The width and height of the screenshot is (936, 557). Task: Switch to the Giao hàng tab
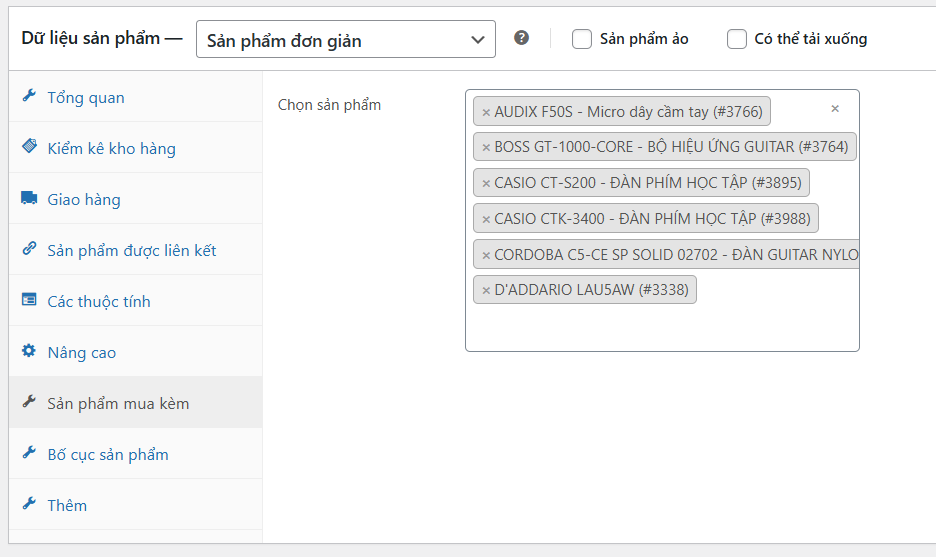[136, 199]
